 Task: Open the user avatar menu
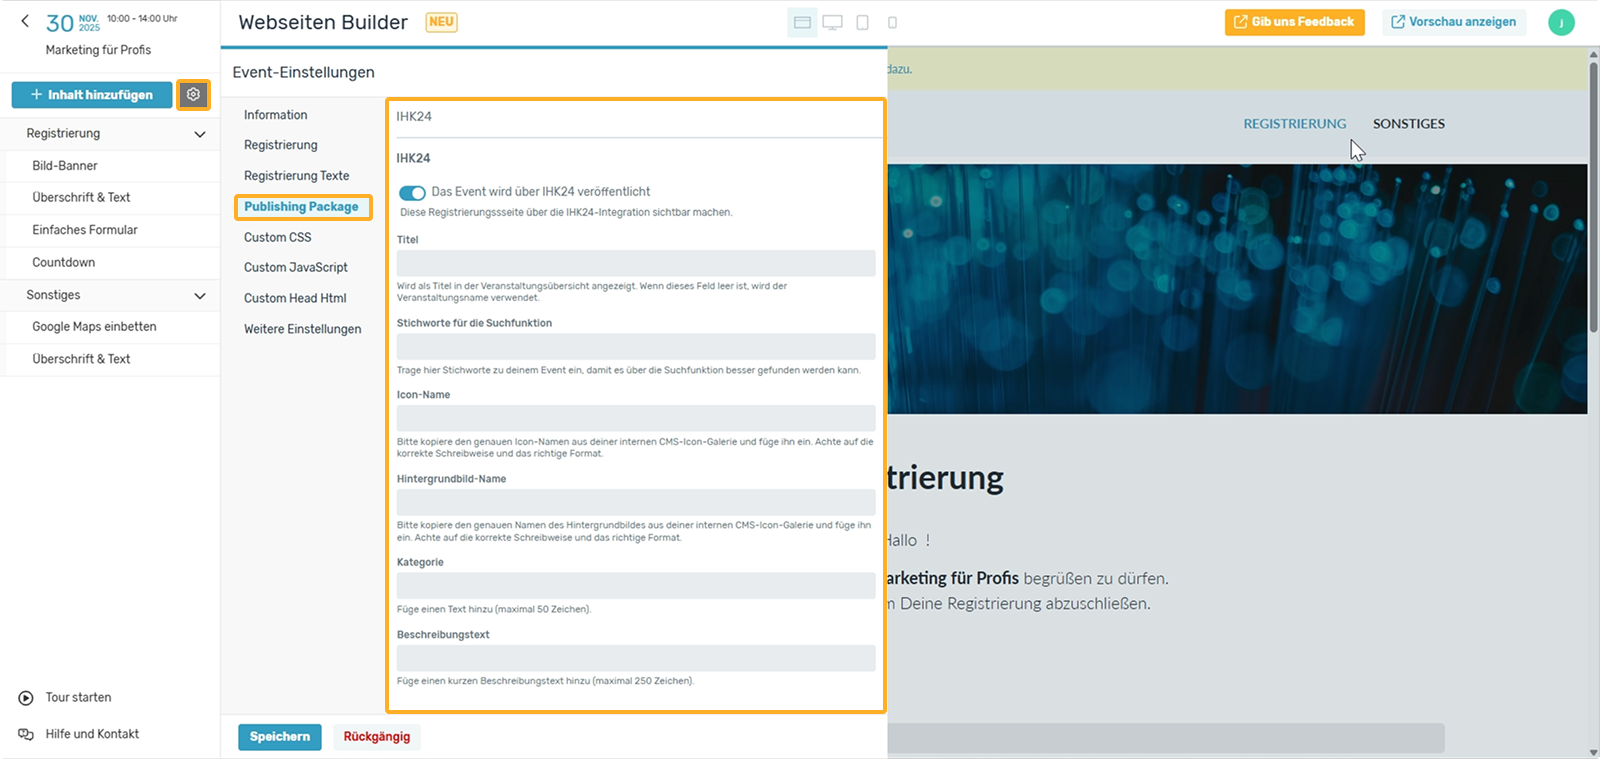pos(1561,22)
